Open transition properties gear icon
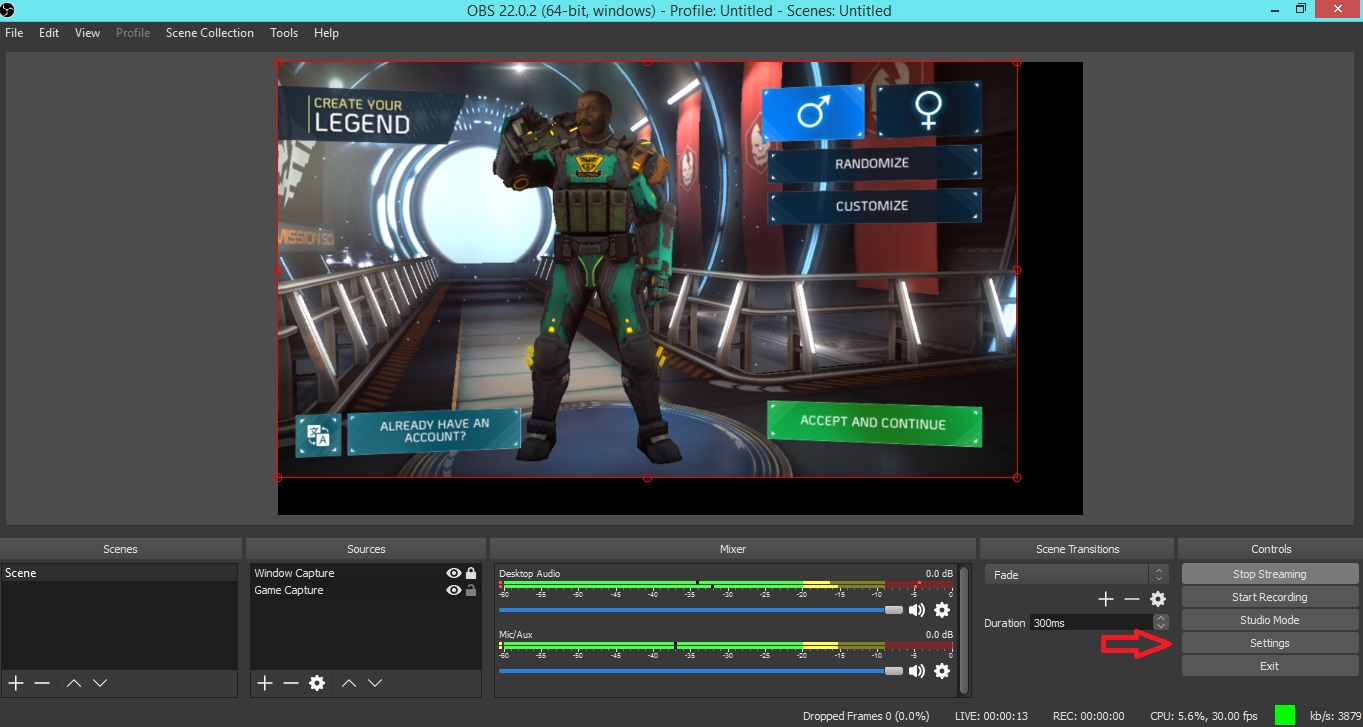The width and height of the screenshot is (1363, 727). 1158,599
